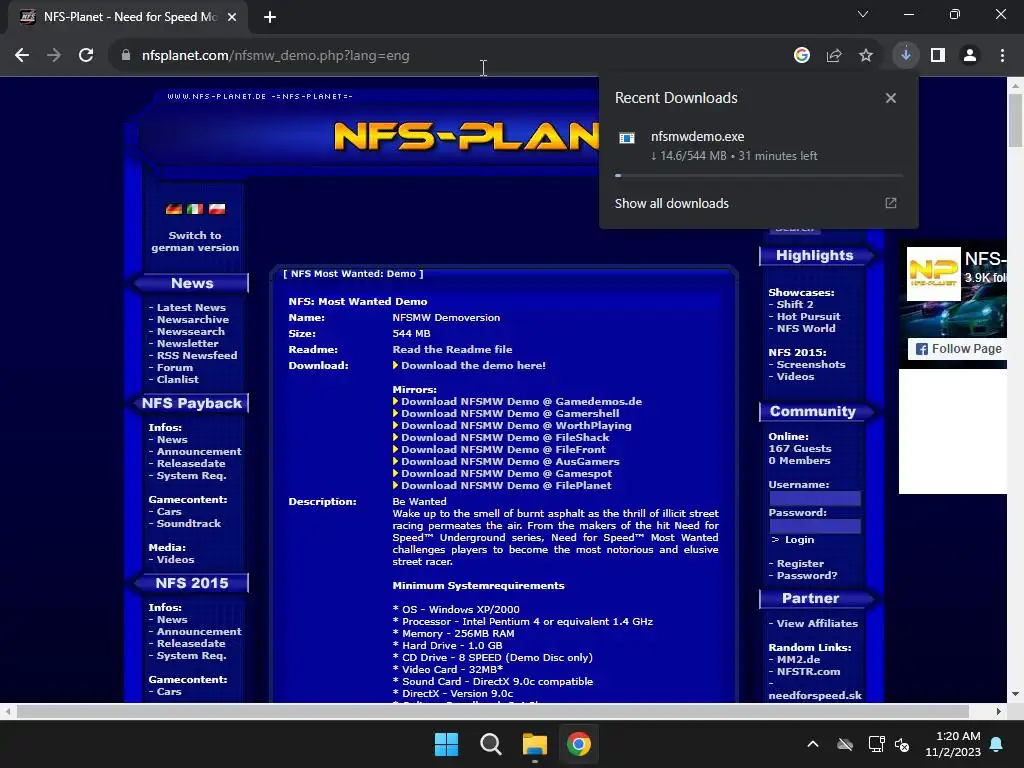Click the Partner section header
Image resolution: width=1024 pixels, height=768 pixels.
pyautogui.click(x=810, y=598)
